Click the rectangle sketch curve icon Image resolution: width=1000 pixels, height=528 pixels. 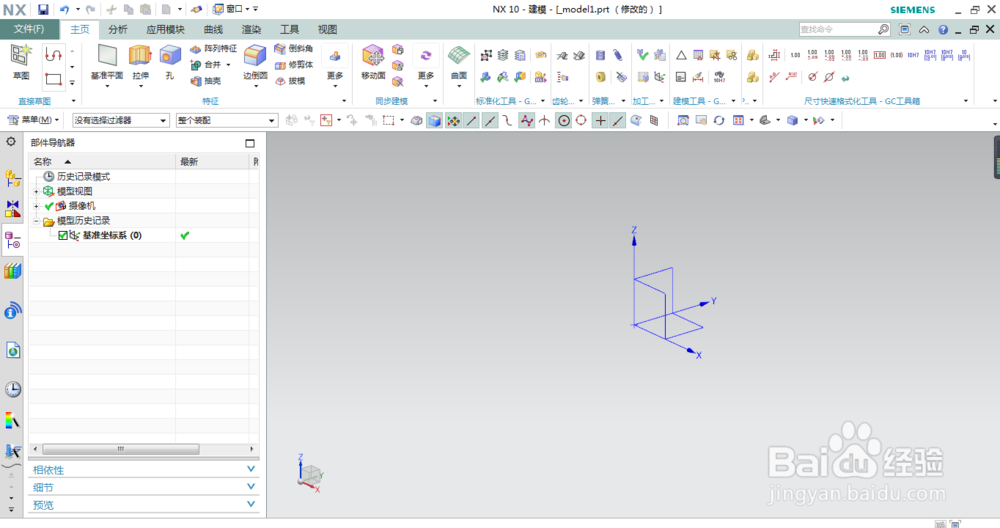pos(53,80)
